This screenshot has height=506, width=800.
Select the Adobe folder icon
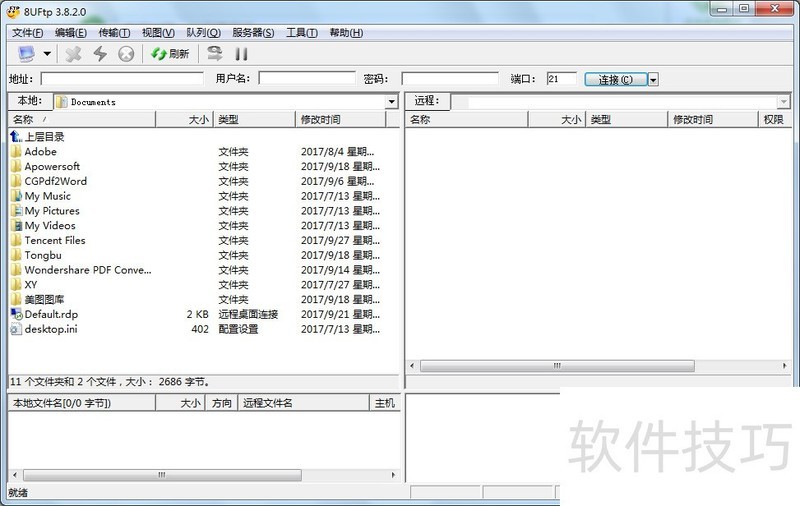[16, 151]
